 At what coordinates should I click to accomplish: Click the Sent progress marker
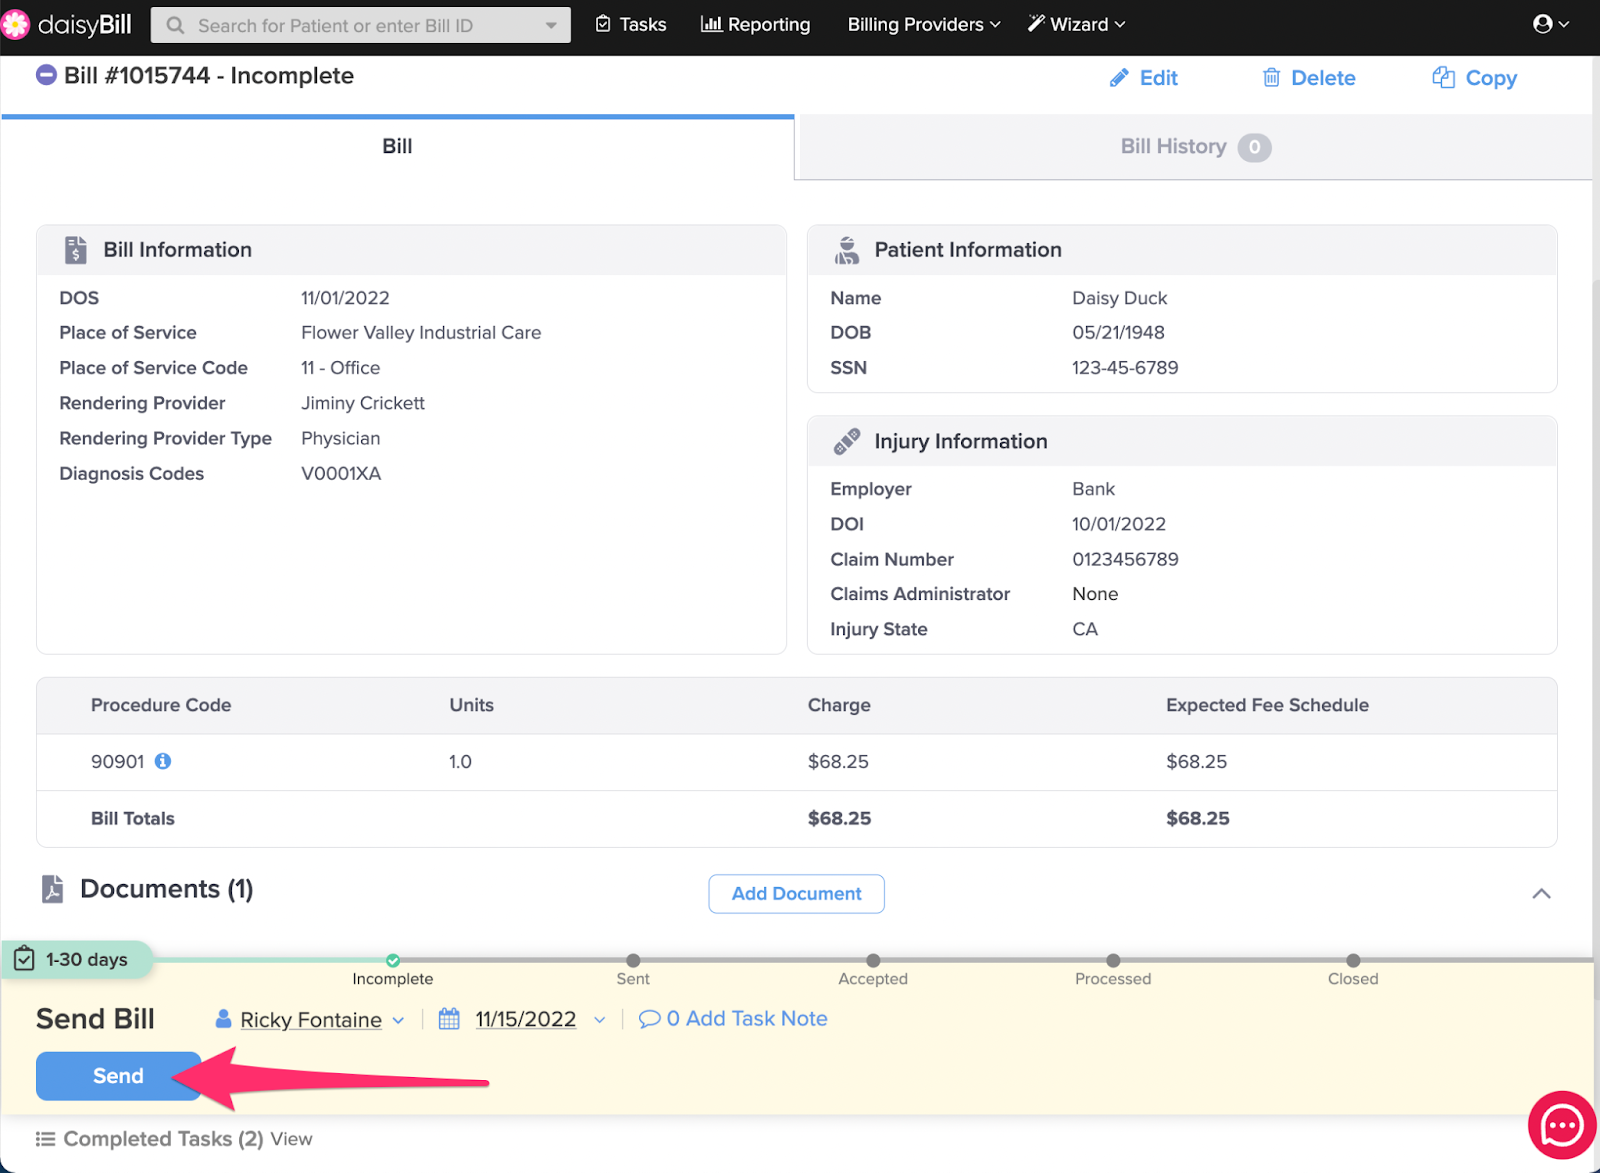pos(633,961)
